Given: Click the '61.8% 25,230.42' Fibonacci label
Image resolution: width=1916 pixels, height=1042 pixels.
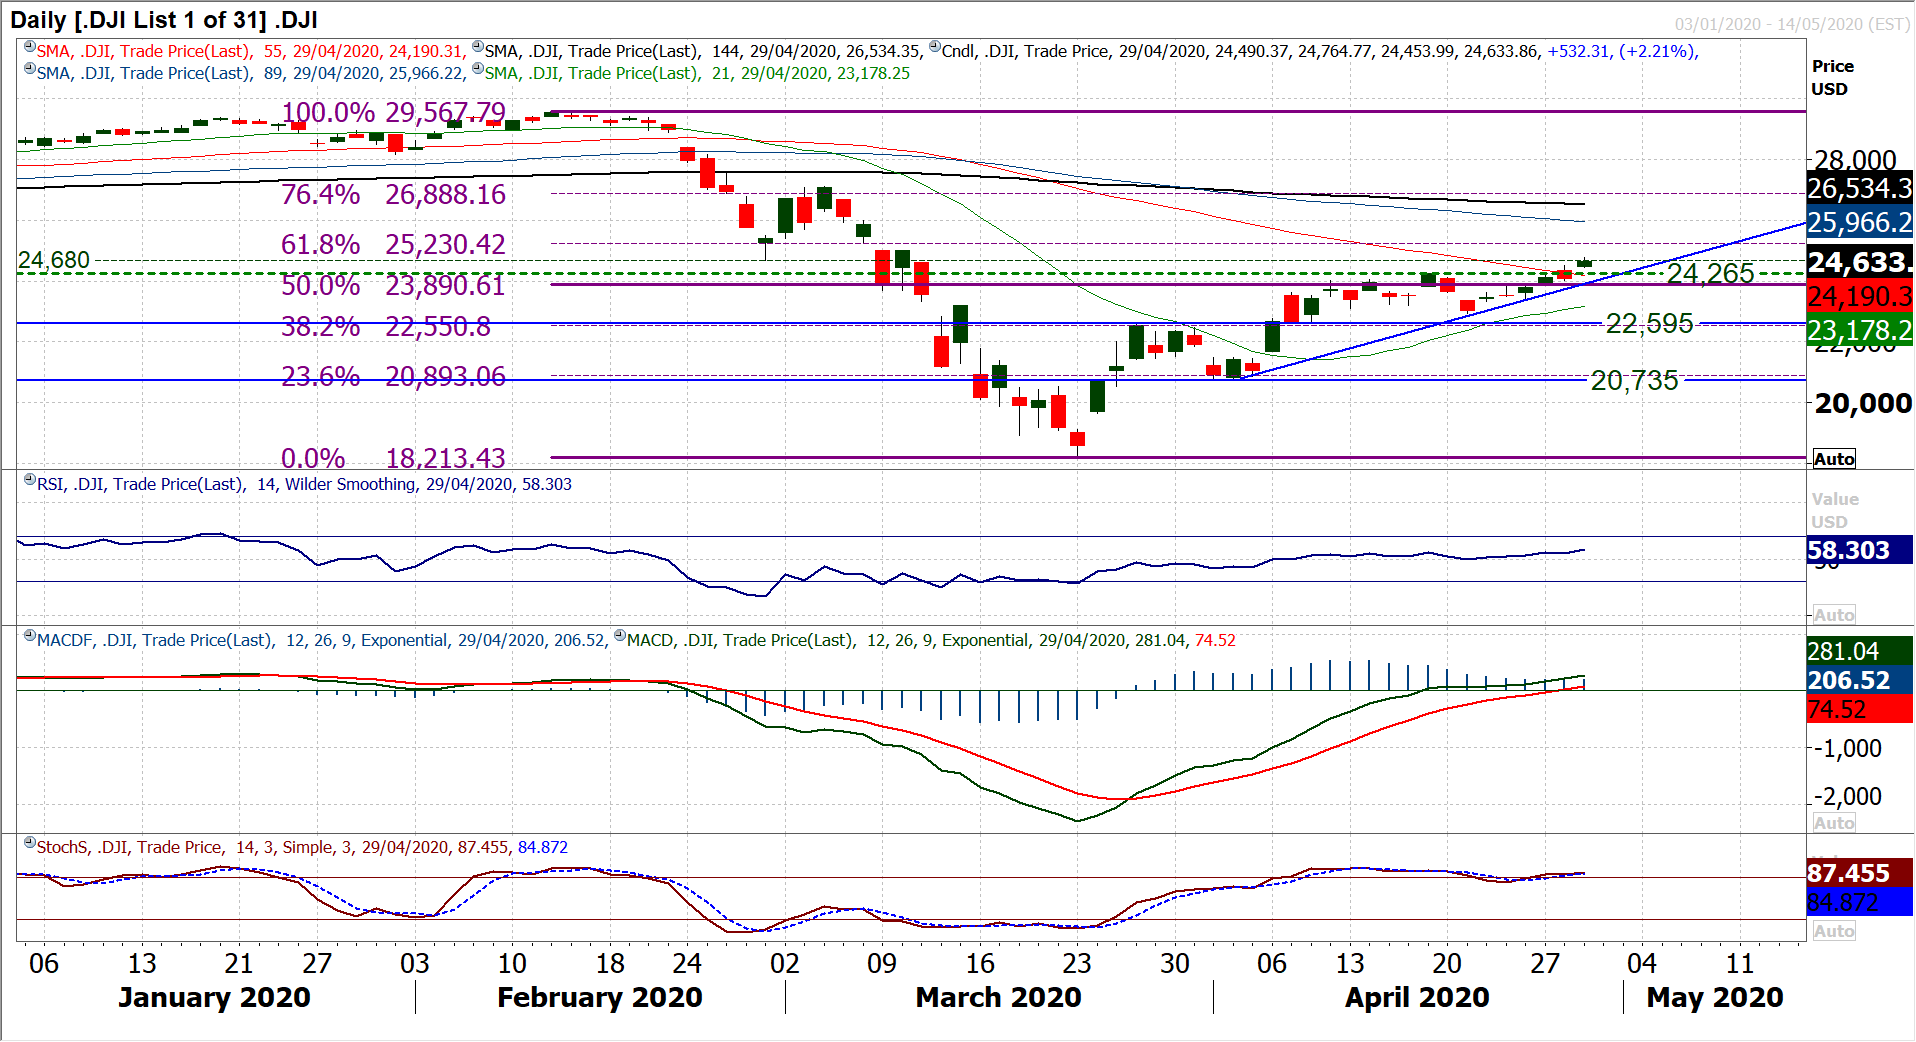Looking at the screenshot, I should tap(394, 244).
